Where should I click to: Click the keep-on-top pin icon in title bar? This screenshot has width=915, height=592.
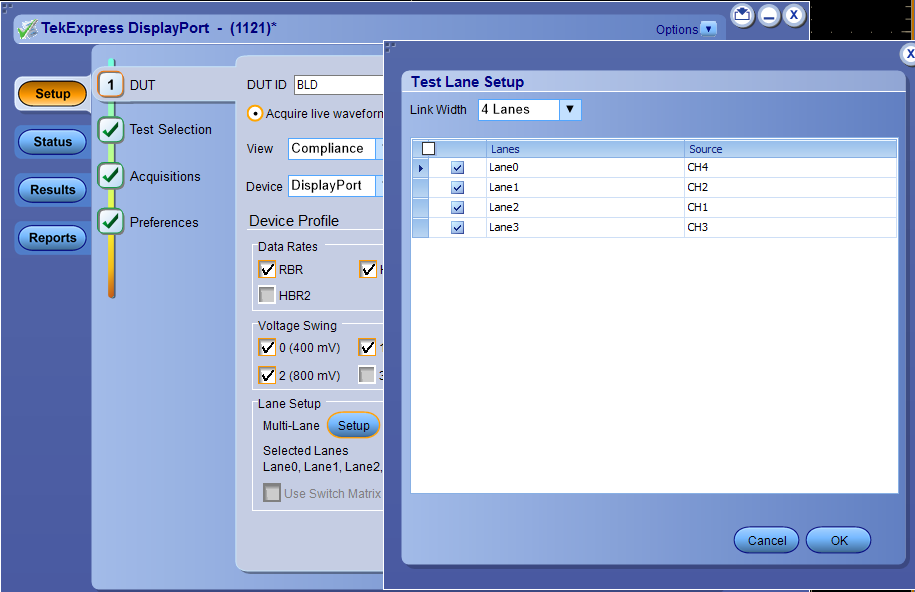[742, 16]
